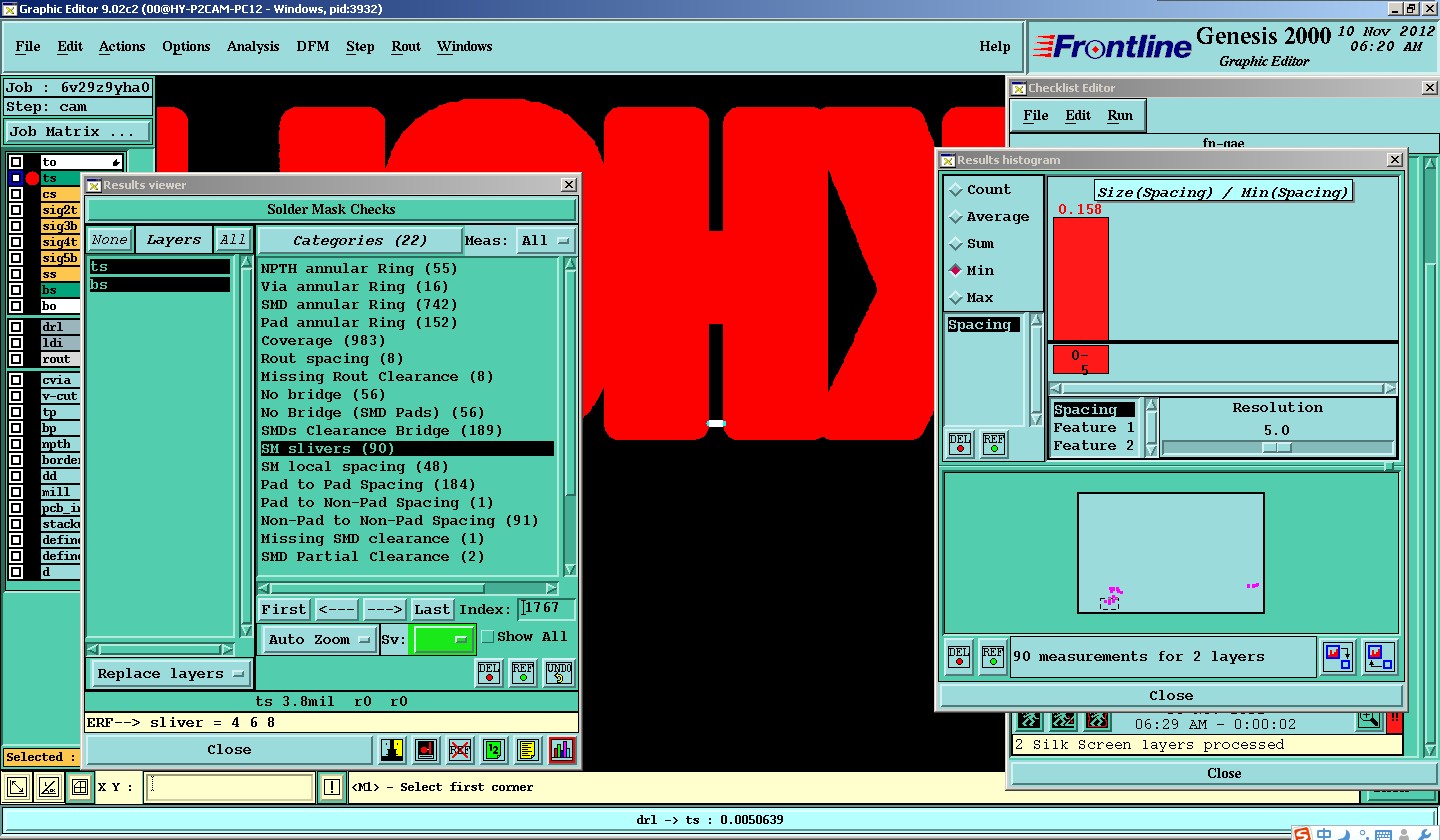Click histogram icon with downward arrow
1440x840 pixels.
[x=1338, y=657]
